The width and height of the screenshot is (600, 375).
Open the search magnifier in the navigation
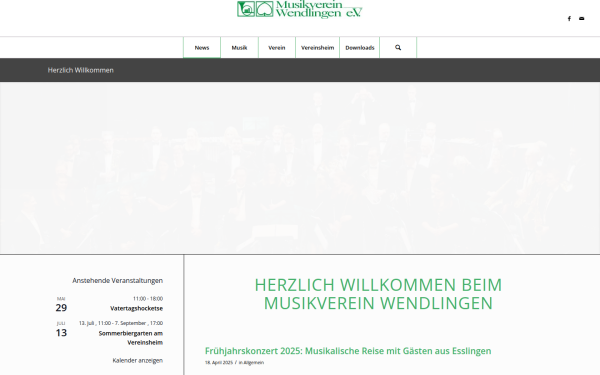point(398,47)
